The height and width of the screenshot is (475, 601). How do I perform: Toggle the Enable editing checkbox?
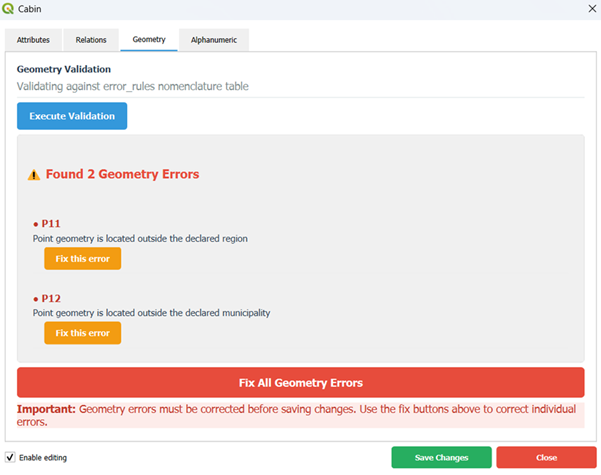(x=10, y=457)
